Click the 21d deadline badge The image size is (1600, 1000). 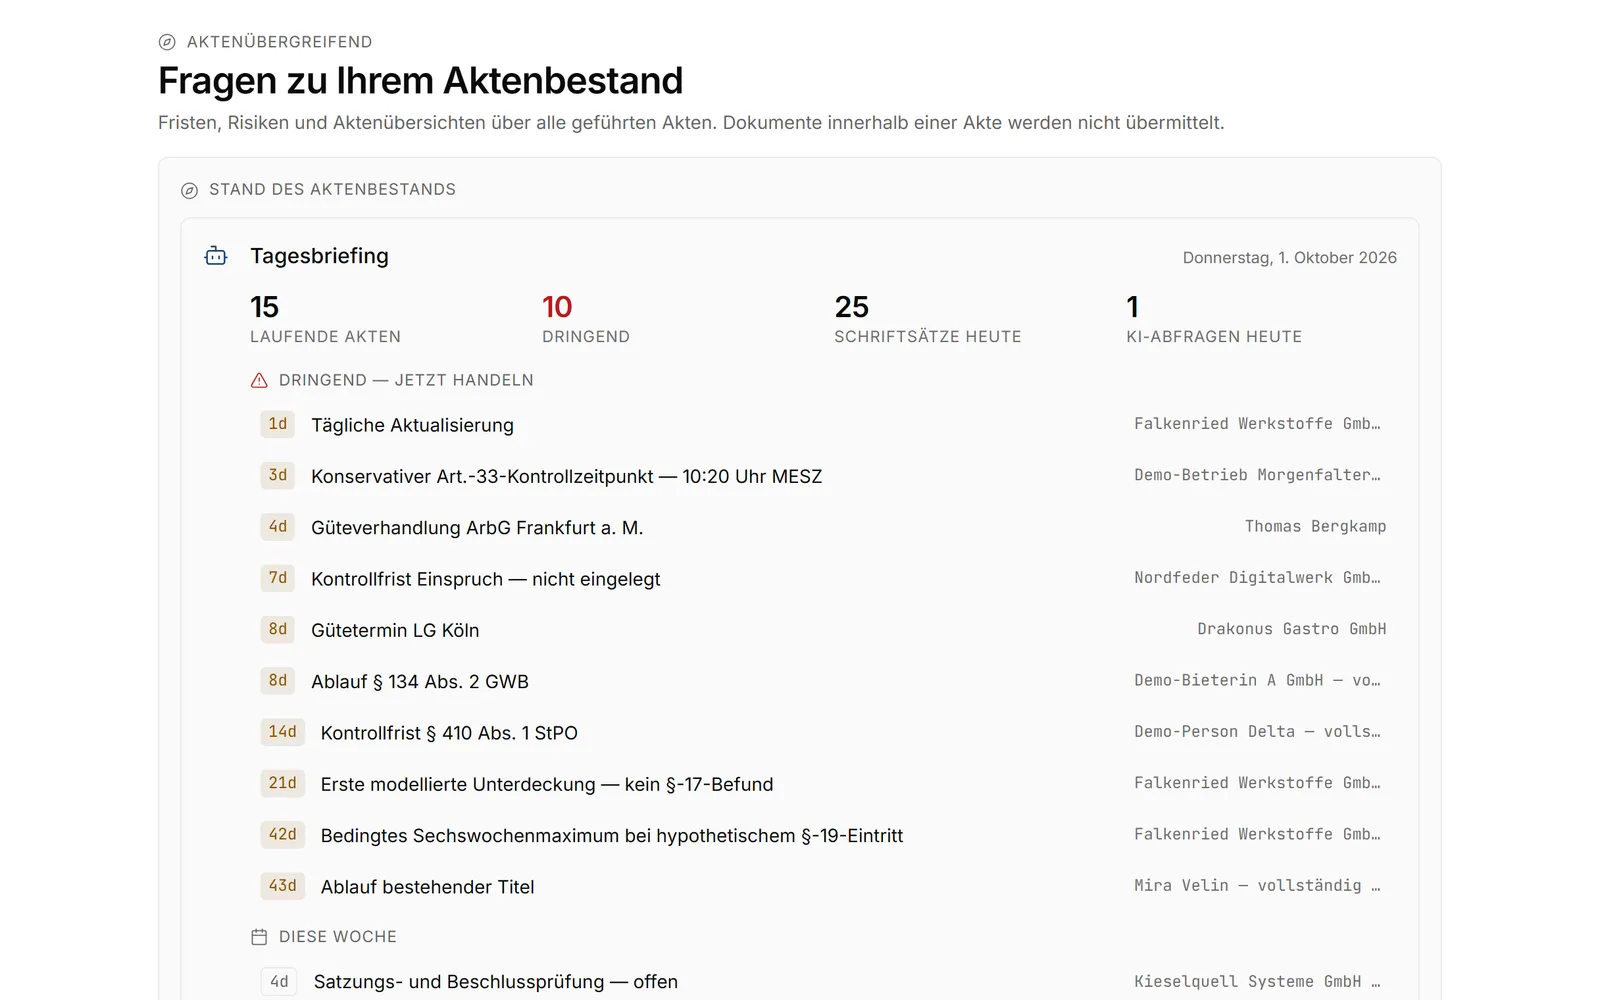coord(282,783)
